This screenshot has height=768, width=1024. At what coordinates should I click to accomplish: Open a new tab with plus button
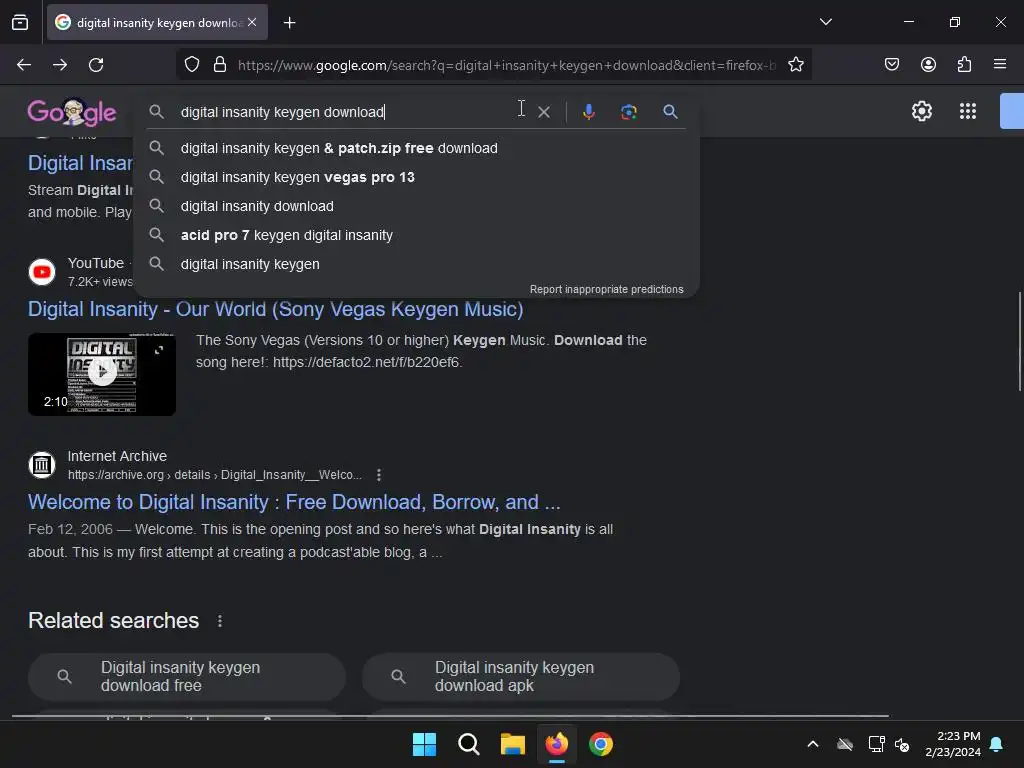[x=289, y=23]
